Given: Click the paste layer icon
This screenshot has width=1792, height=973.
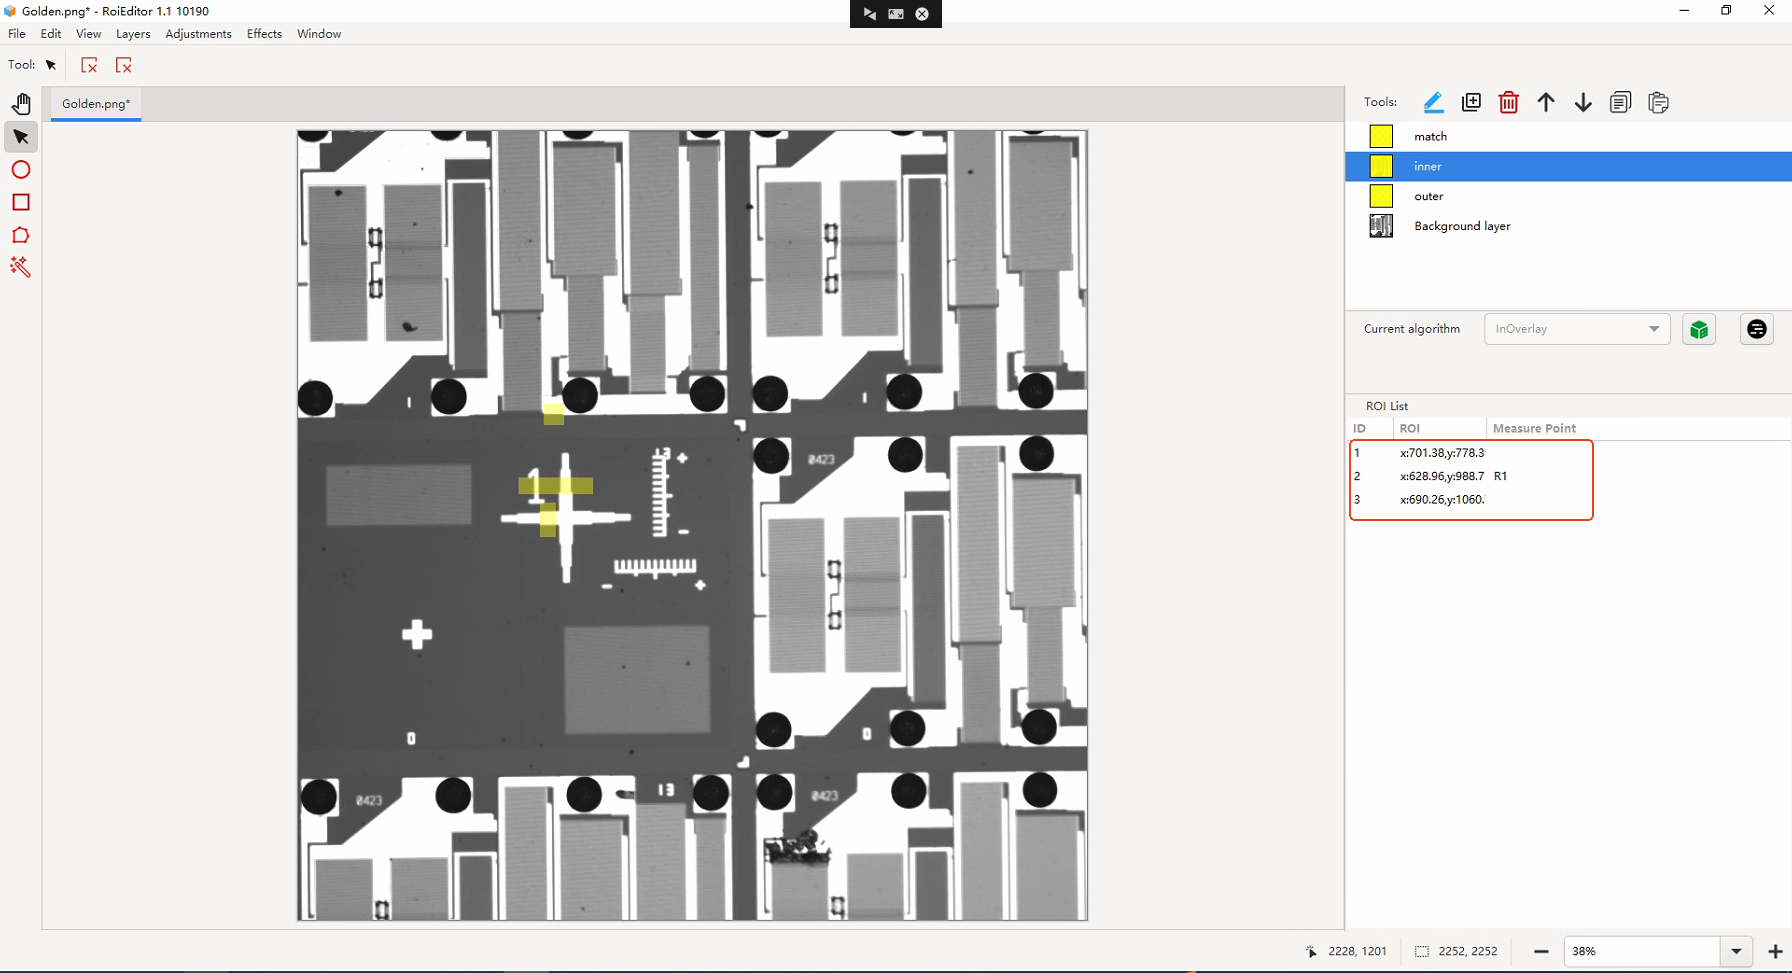Looking at the screenshot, I should (x=1658, y=102).
